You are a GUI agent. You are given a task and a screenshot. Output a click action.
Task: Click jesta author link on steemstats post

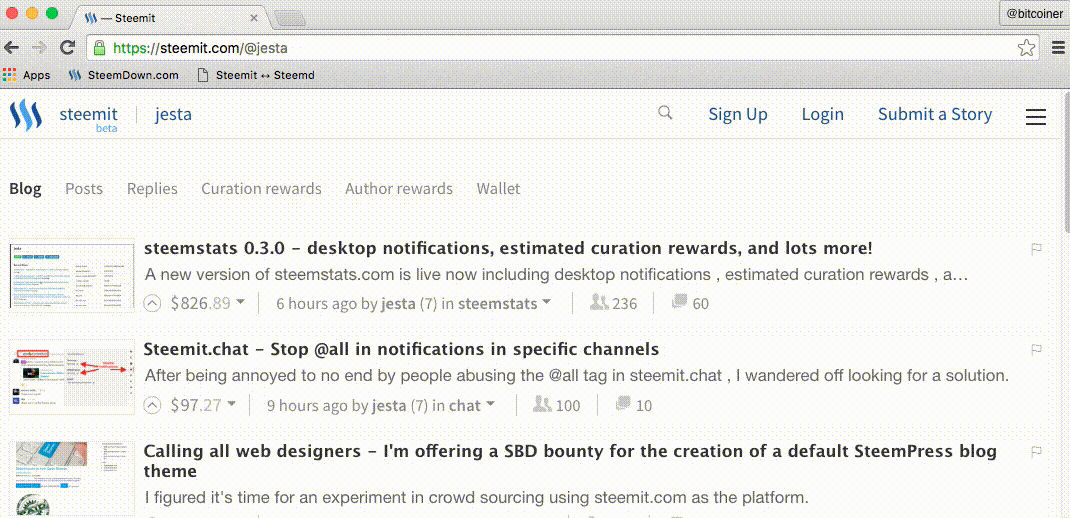coord(398,303)
